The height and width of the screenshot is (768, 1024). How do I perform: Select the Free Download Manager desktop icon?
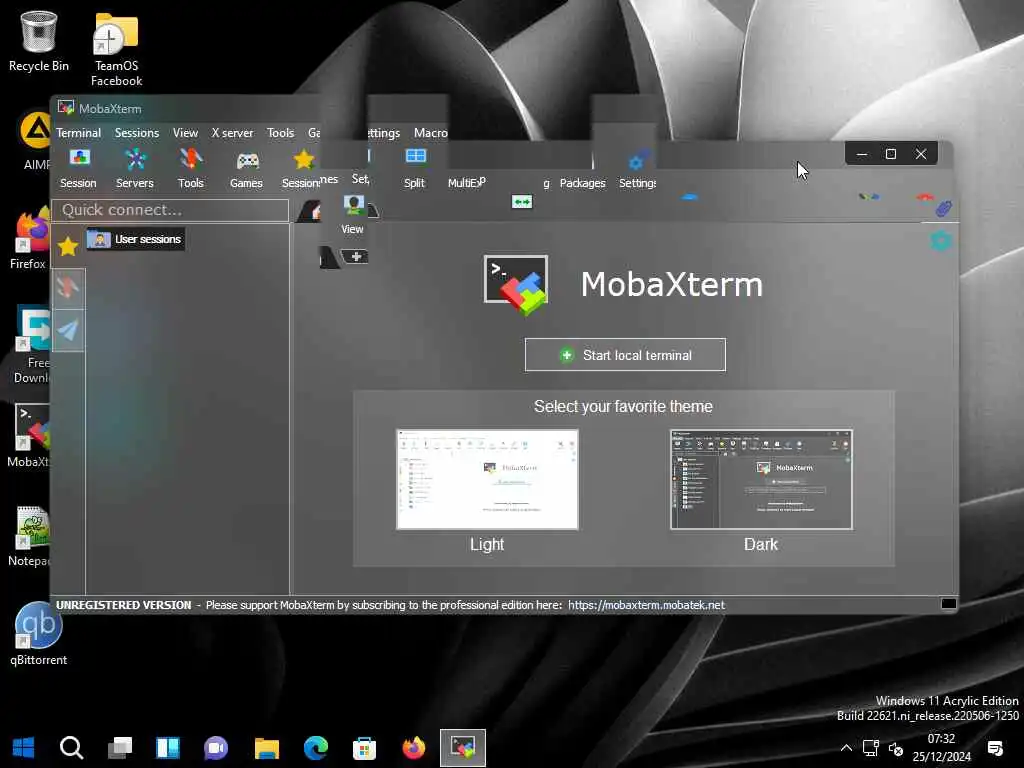[31, 344]
